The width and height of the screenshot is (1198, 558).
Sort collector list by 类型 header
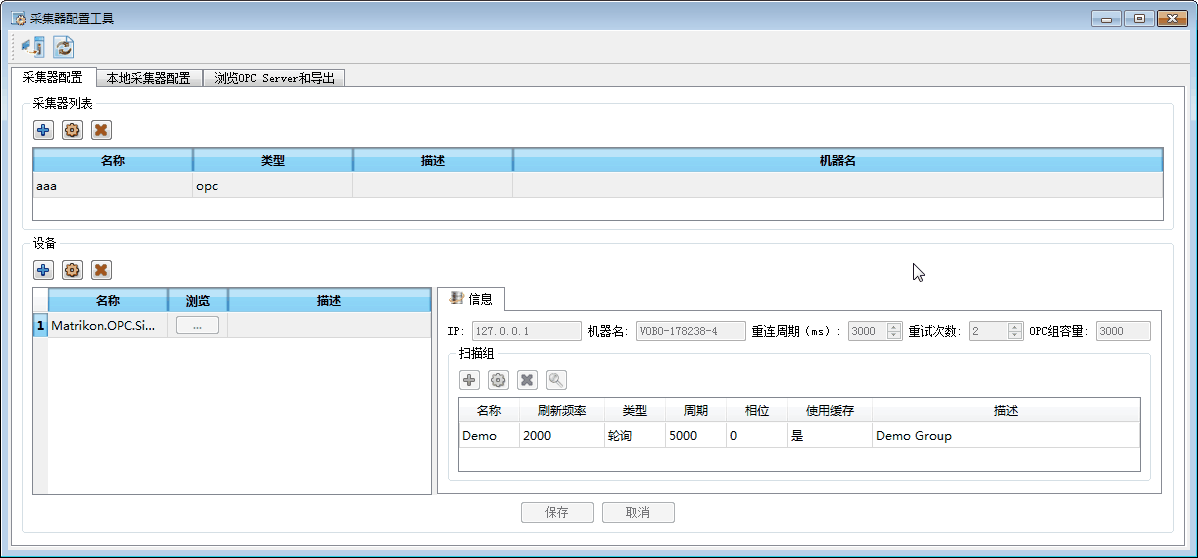pyautogui.click(x=273, y=161)
